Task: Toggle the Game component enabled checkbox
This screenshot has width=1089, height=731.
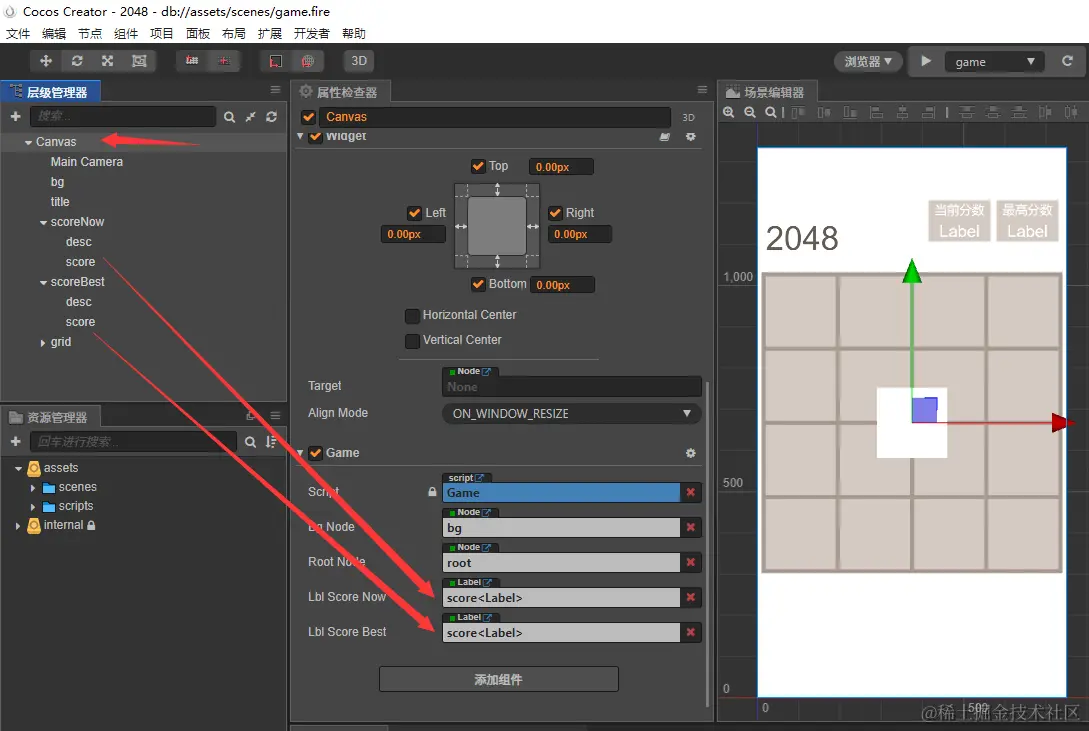Action: click(x=315, y=453)
